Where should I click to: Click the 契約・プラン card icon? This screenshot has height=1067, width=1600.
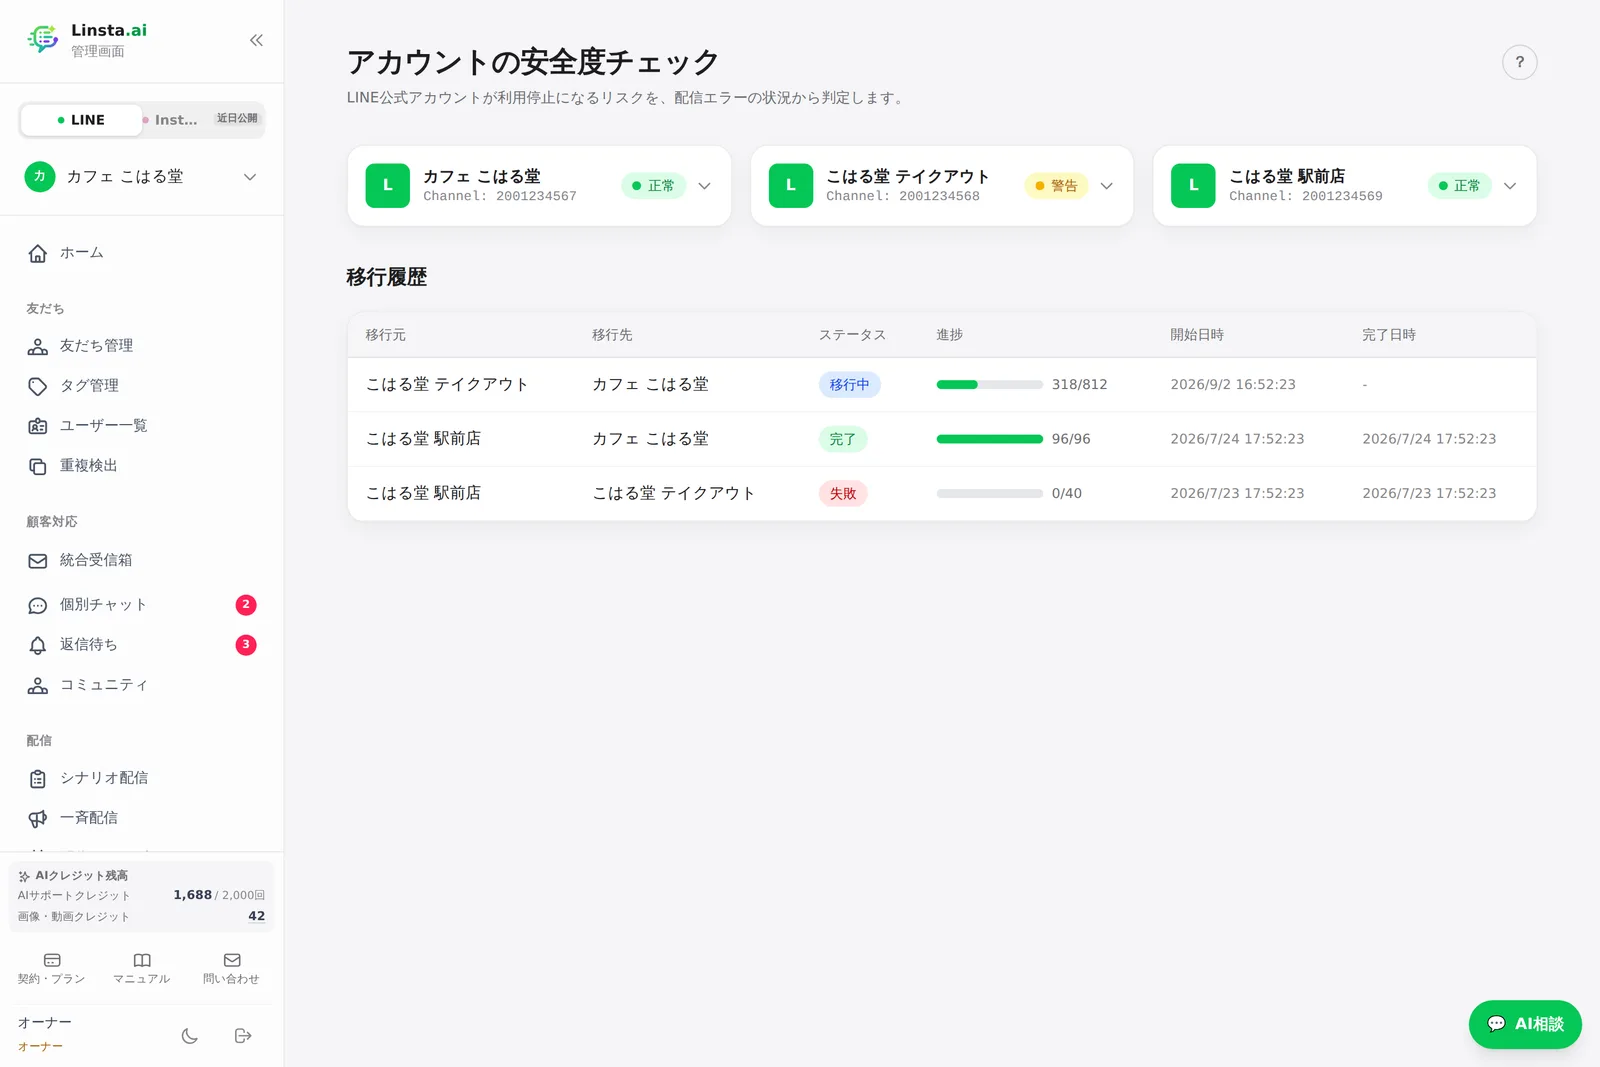[x=52, y=960]
